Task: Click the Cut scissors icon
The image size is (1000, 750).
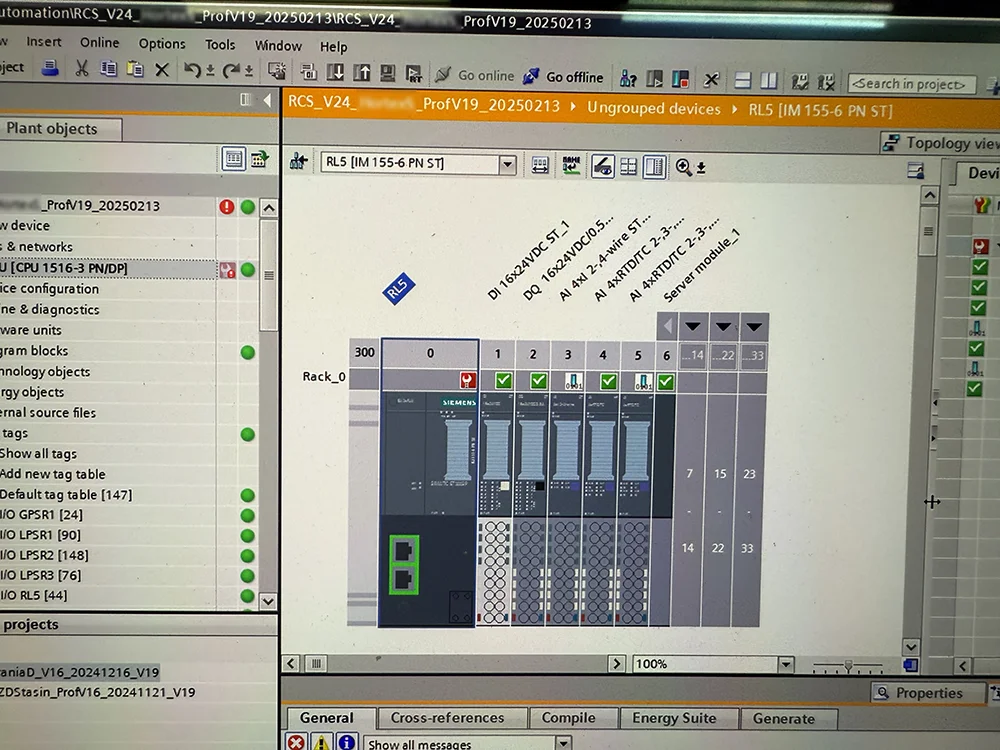Action: 82,68
